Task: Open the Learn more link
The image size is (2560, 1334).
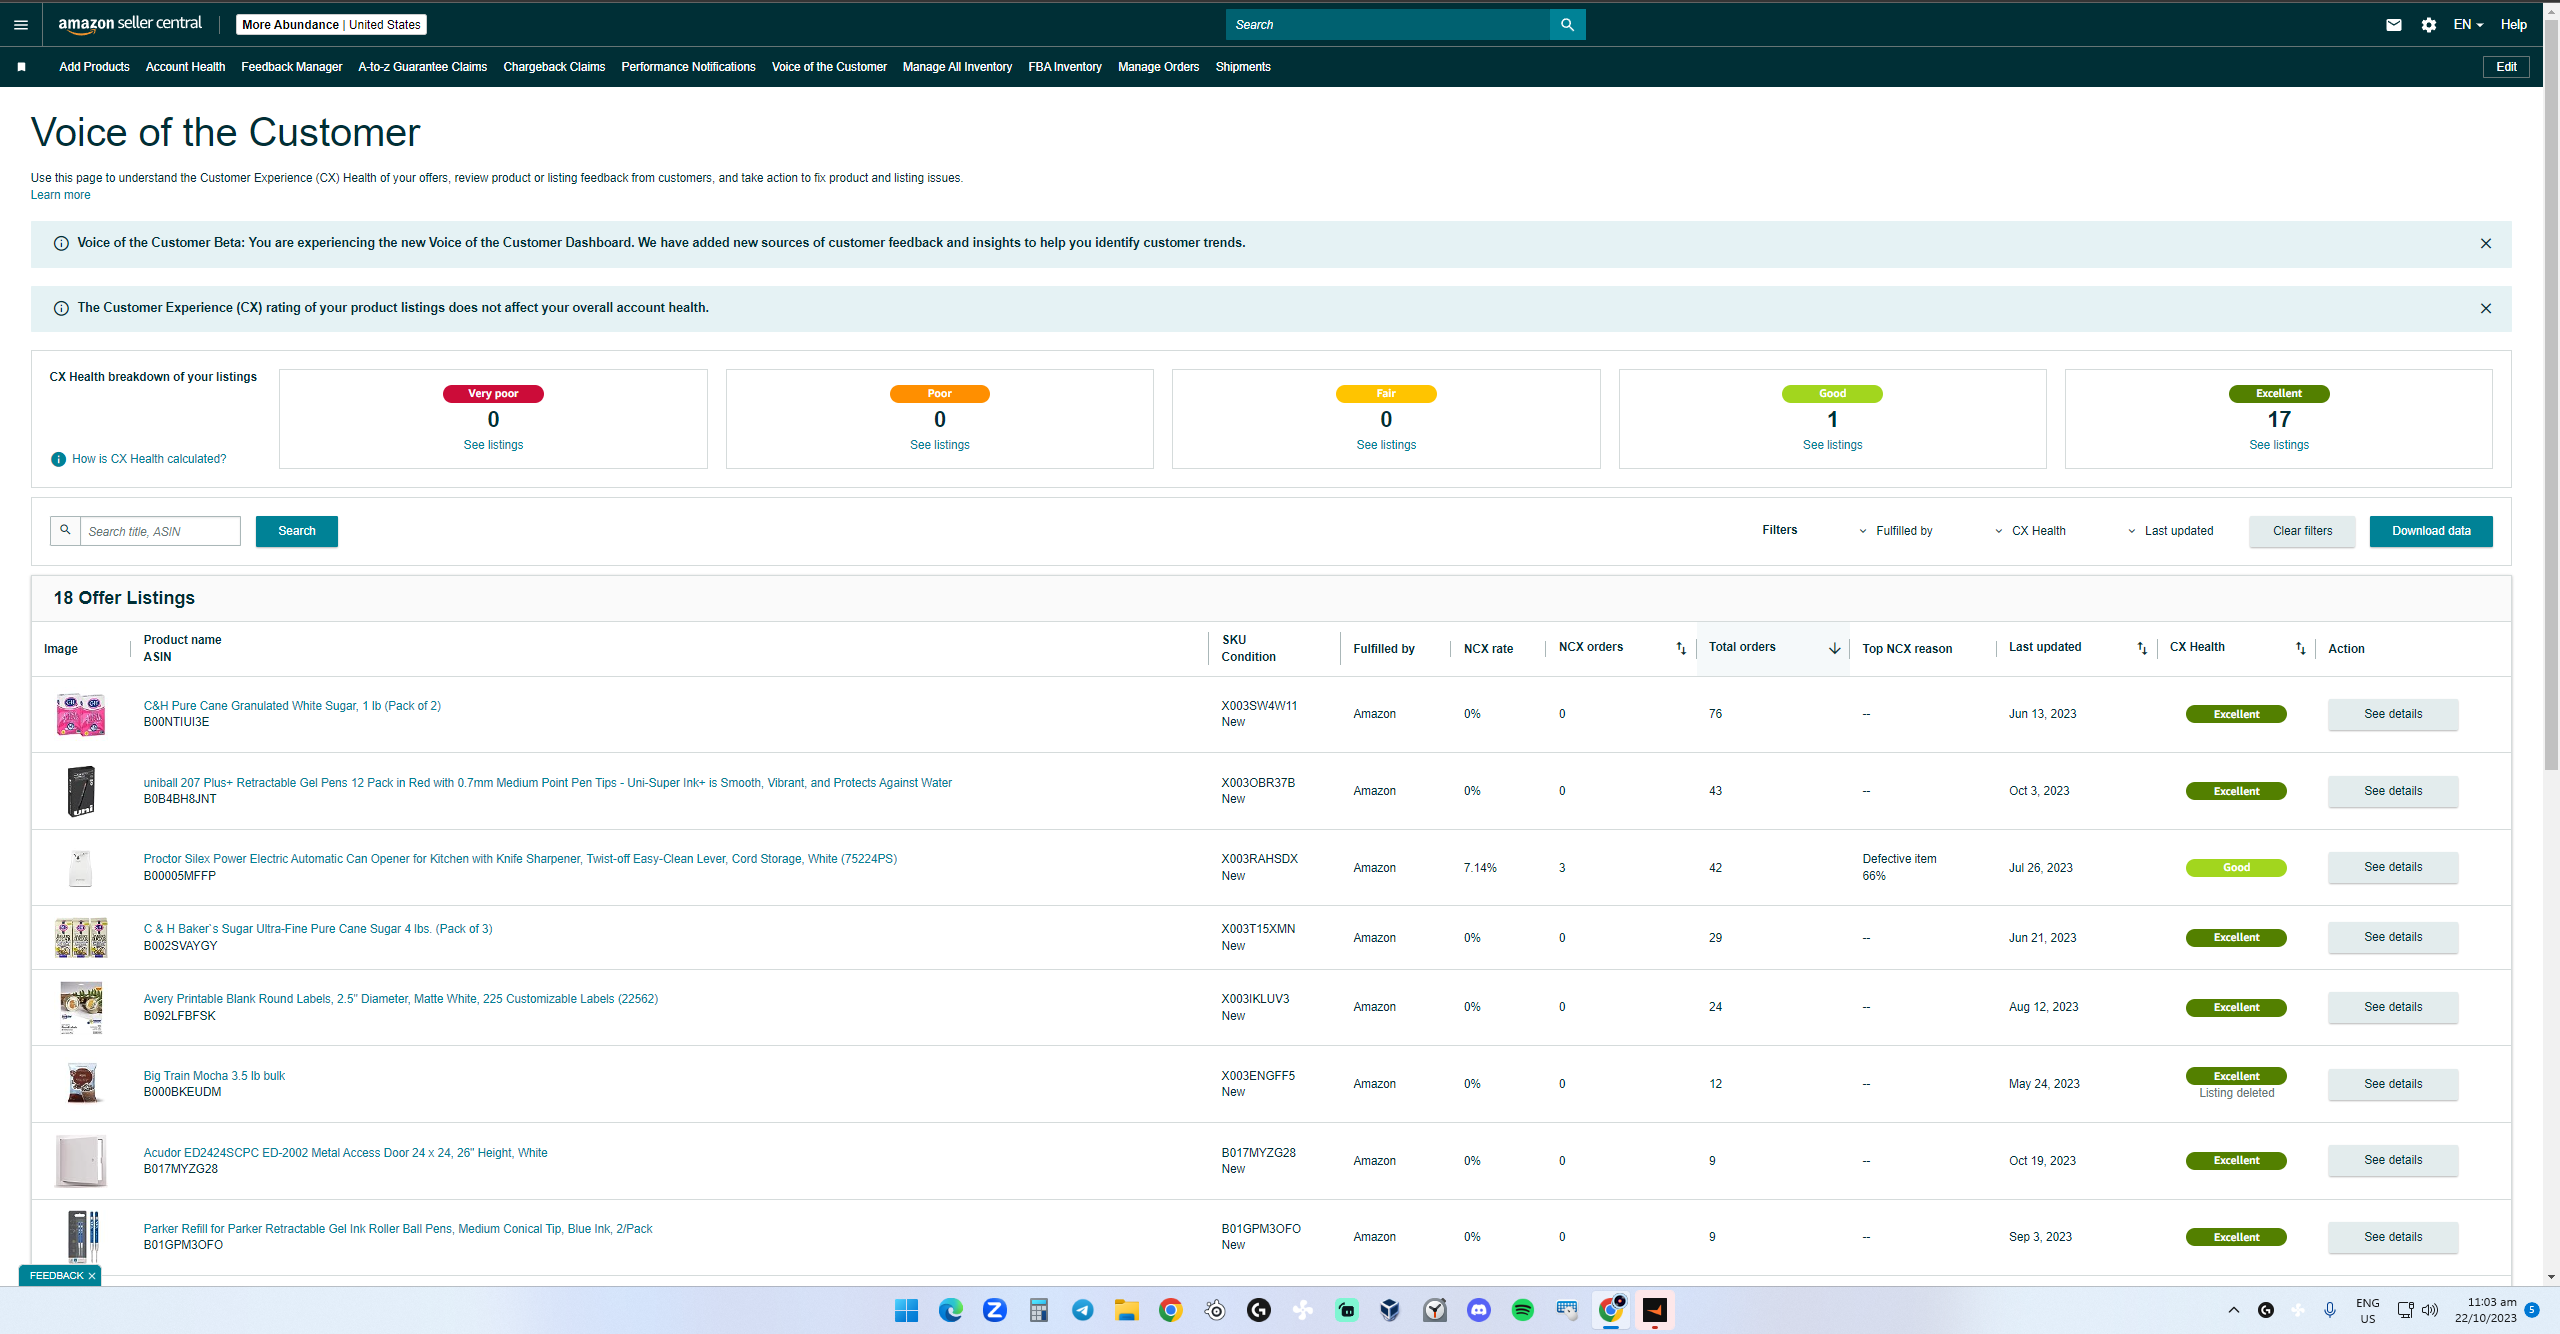Action: pos(60,195)
